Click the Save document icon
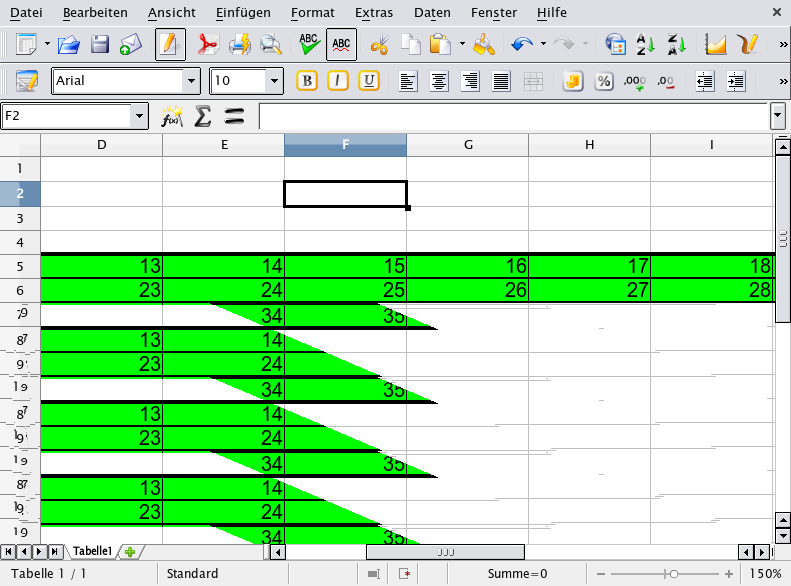 100,44
